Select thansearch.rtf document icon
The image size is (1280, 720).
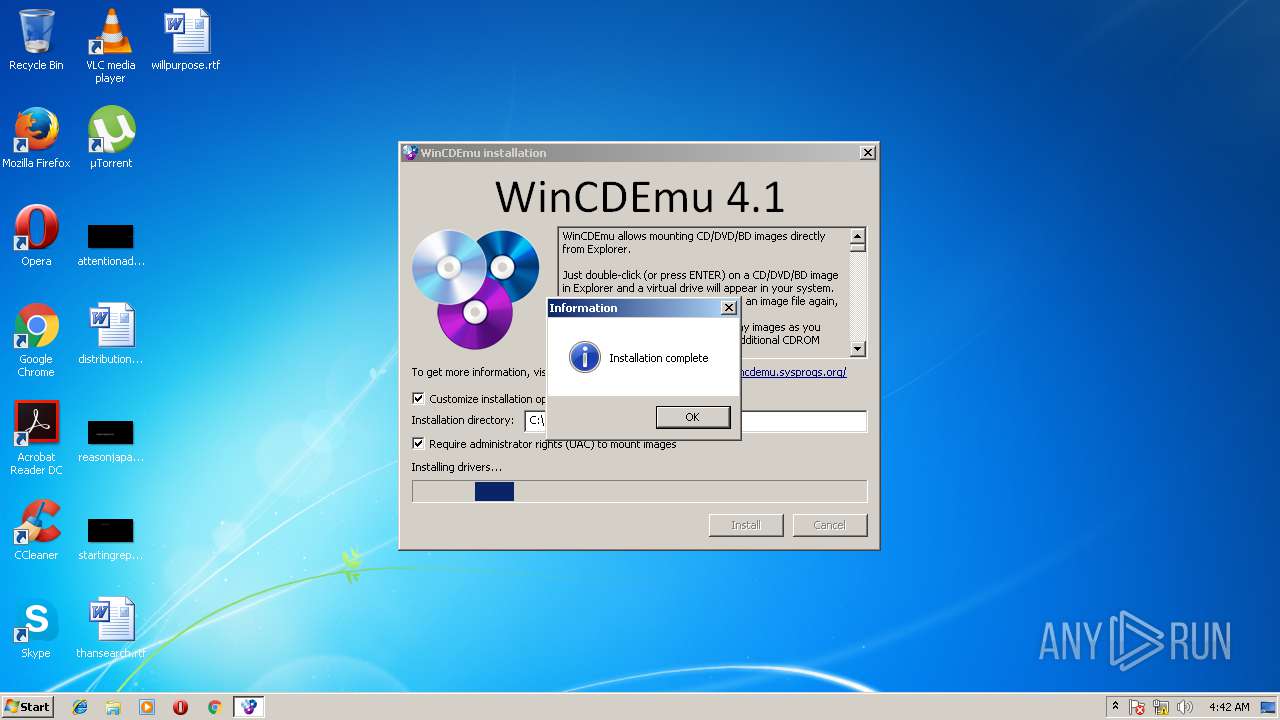coord(110,628)
